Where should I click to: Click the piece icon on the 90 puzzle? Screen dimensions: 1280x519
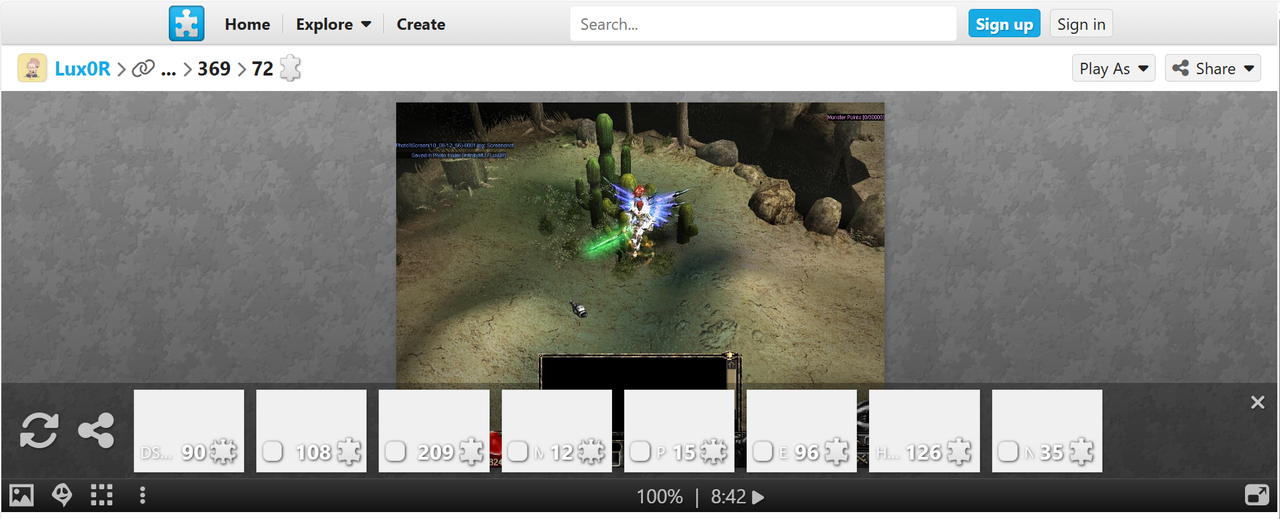(223, 452)
